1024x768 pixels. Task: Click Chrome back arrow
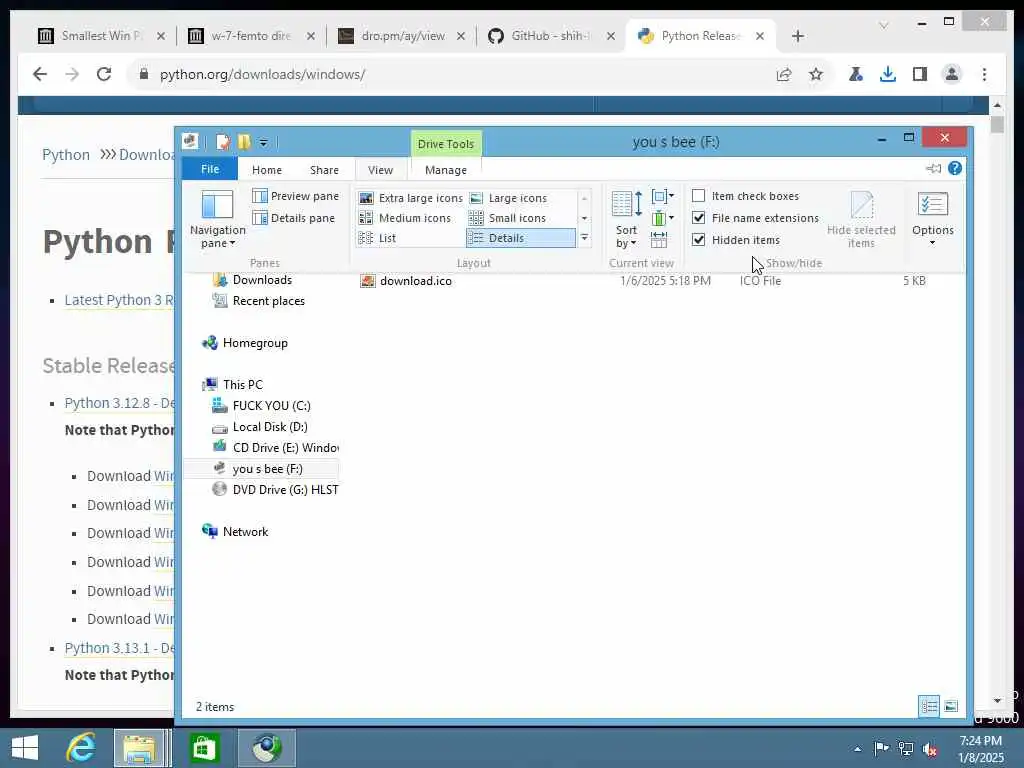pos(40,74)
